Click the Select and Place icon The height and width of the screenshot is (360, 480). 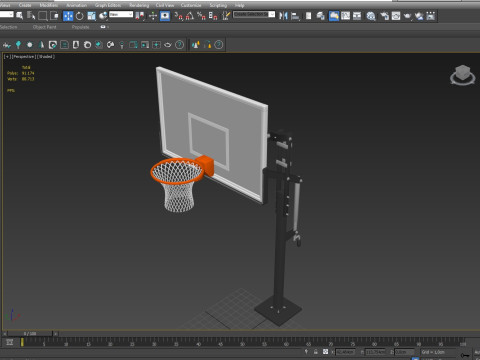pyautogui.click(x=103, y=16)
